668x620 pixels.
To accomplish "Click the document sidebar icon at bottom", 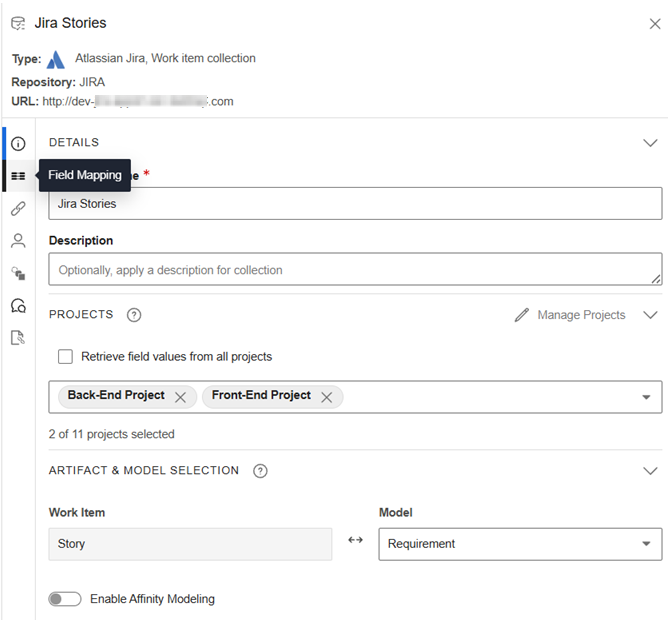I will pos(18,338).
